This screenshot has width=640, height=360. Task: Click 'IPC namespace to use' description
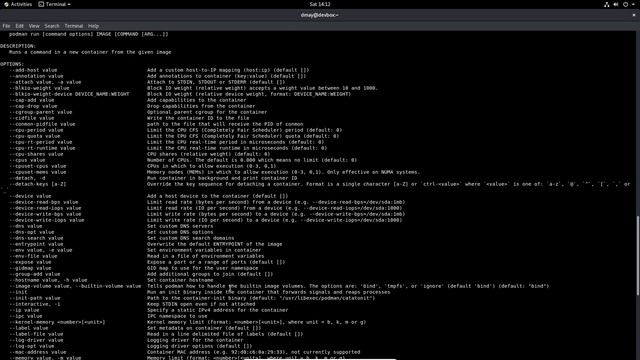click(177, 316)
